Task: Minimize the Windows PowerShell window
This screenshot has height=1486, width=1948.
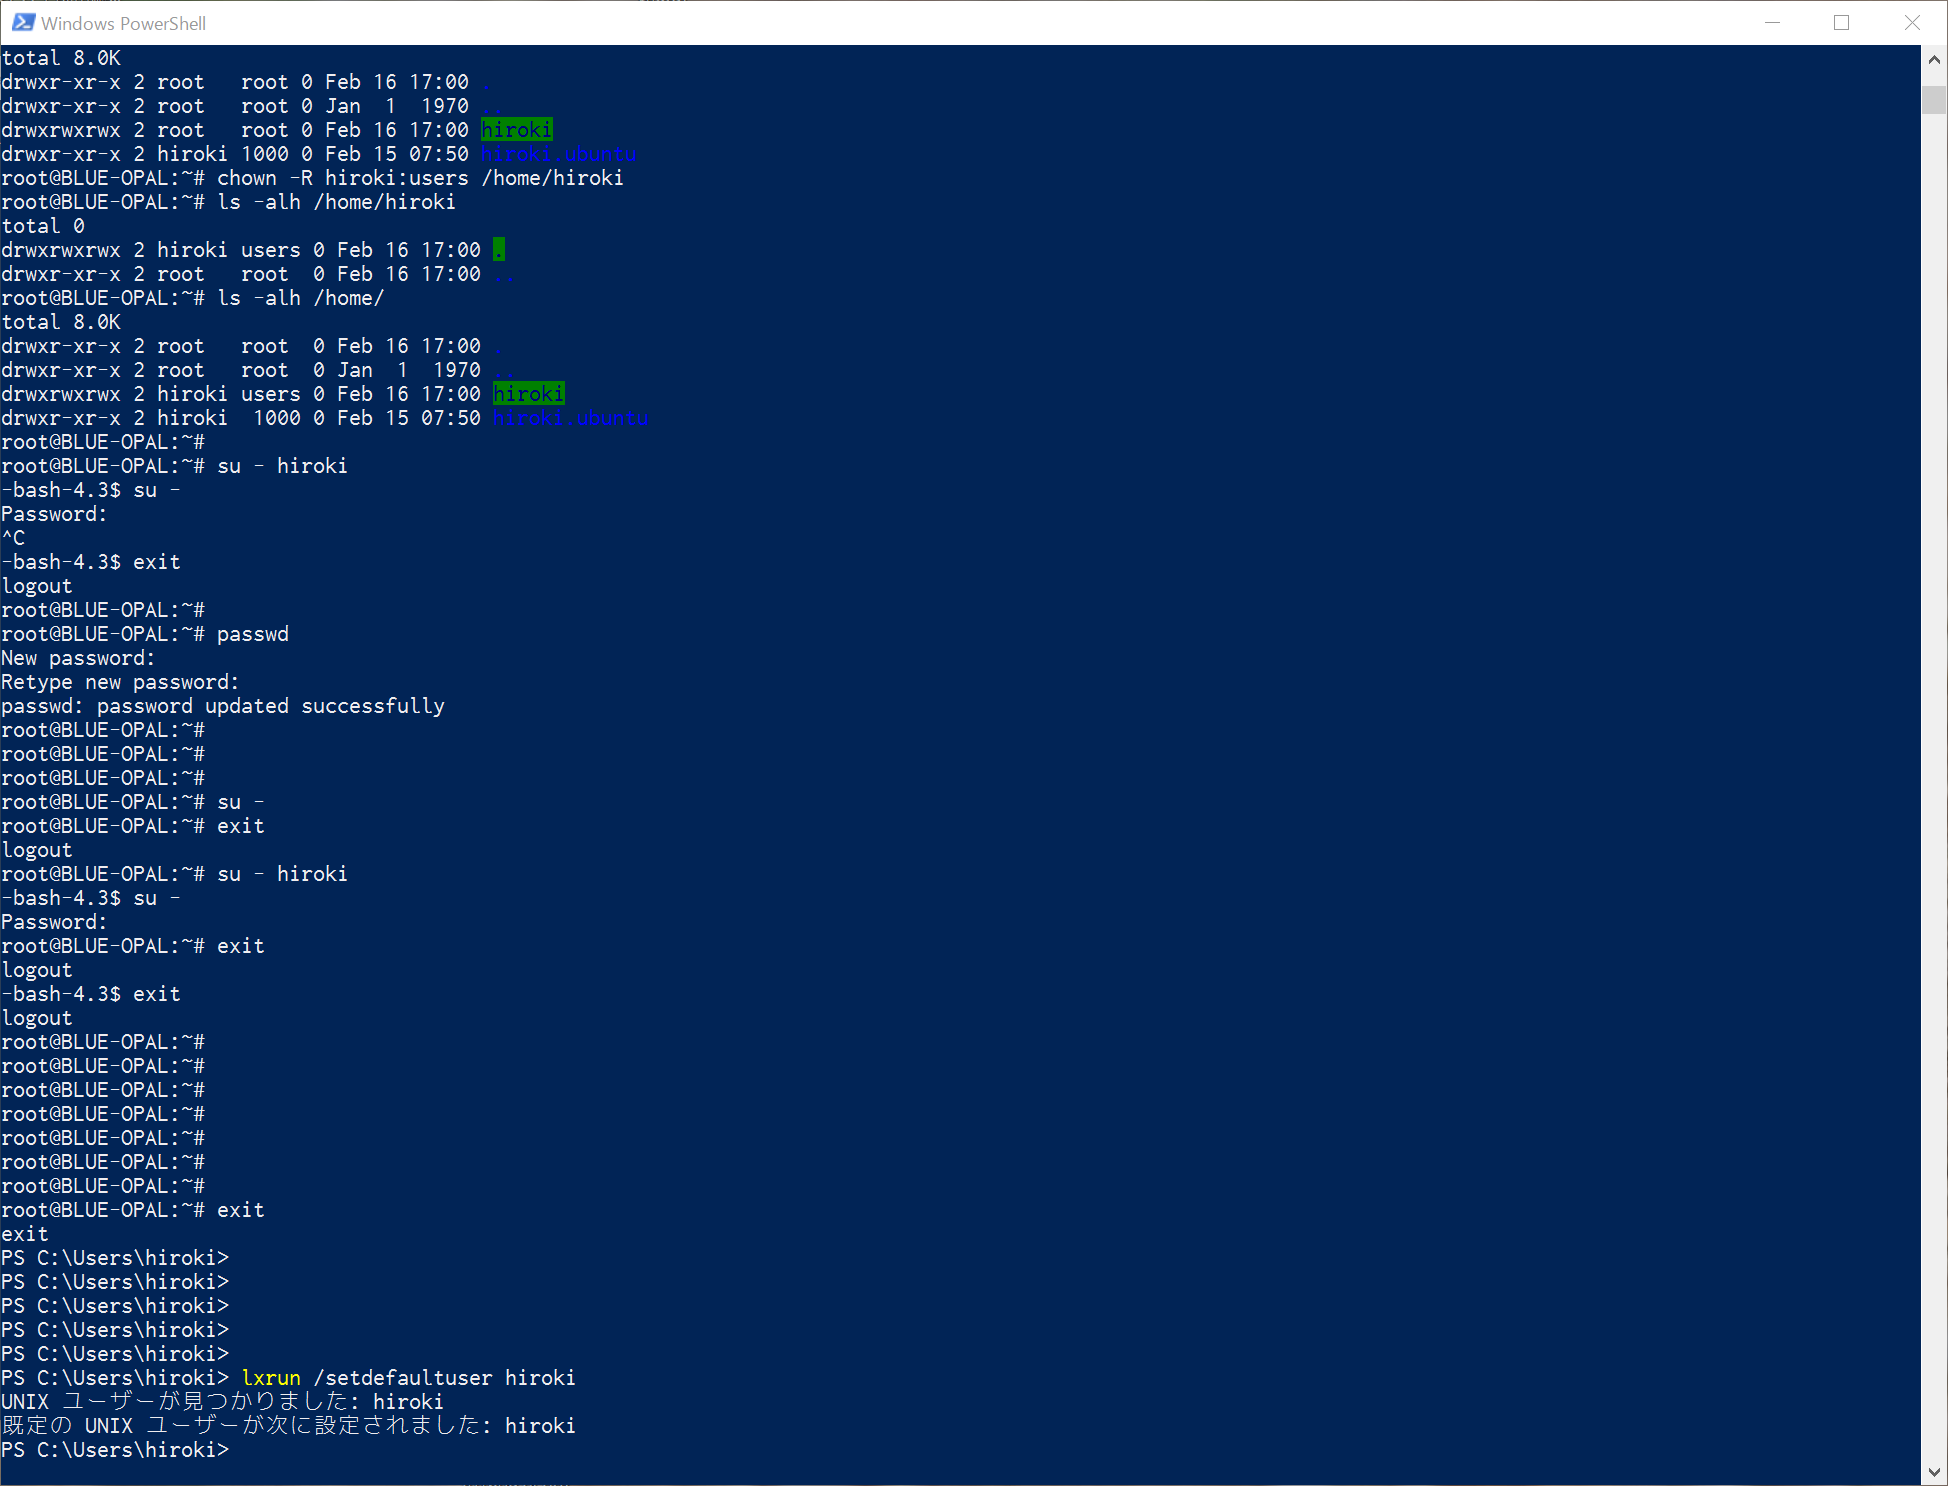Action: 1772,22
